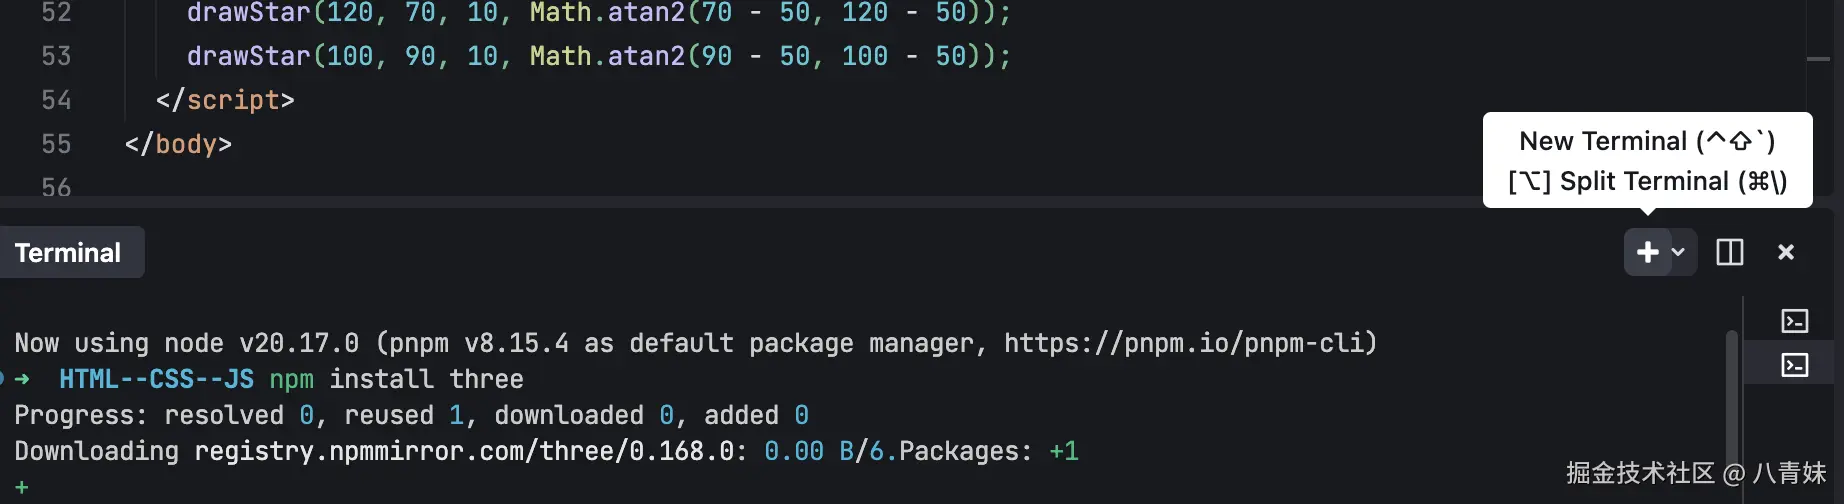Click the line number 56 gutter
This screenshot has height=504, width=1844.
point(56,187)
